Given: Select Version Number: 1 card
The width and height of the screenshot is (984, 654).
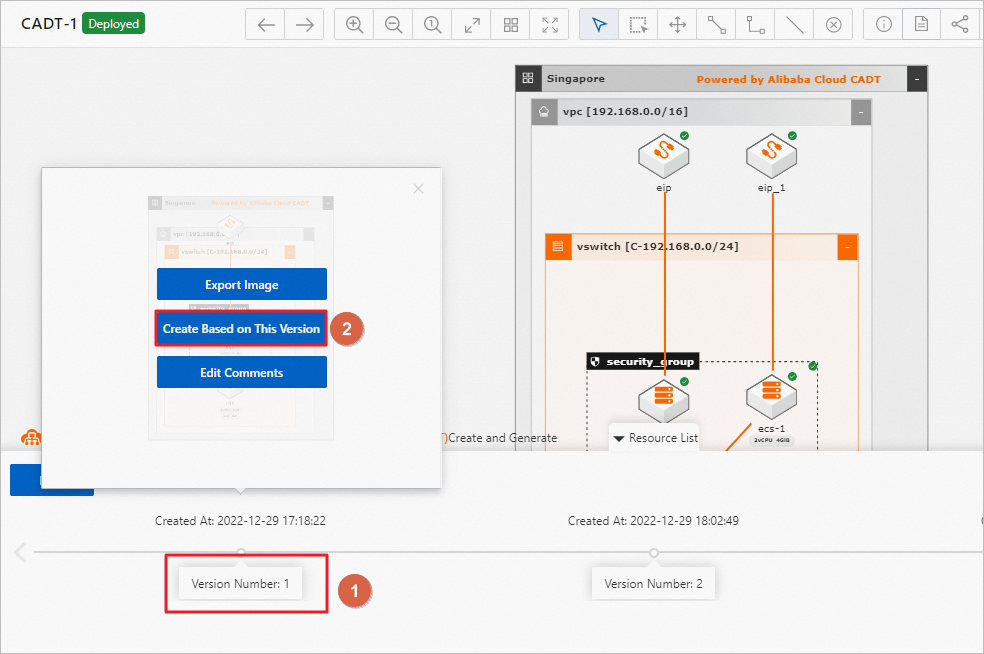Looking at the screenshot, I should click(x=240, y=584).
